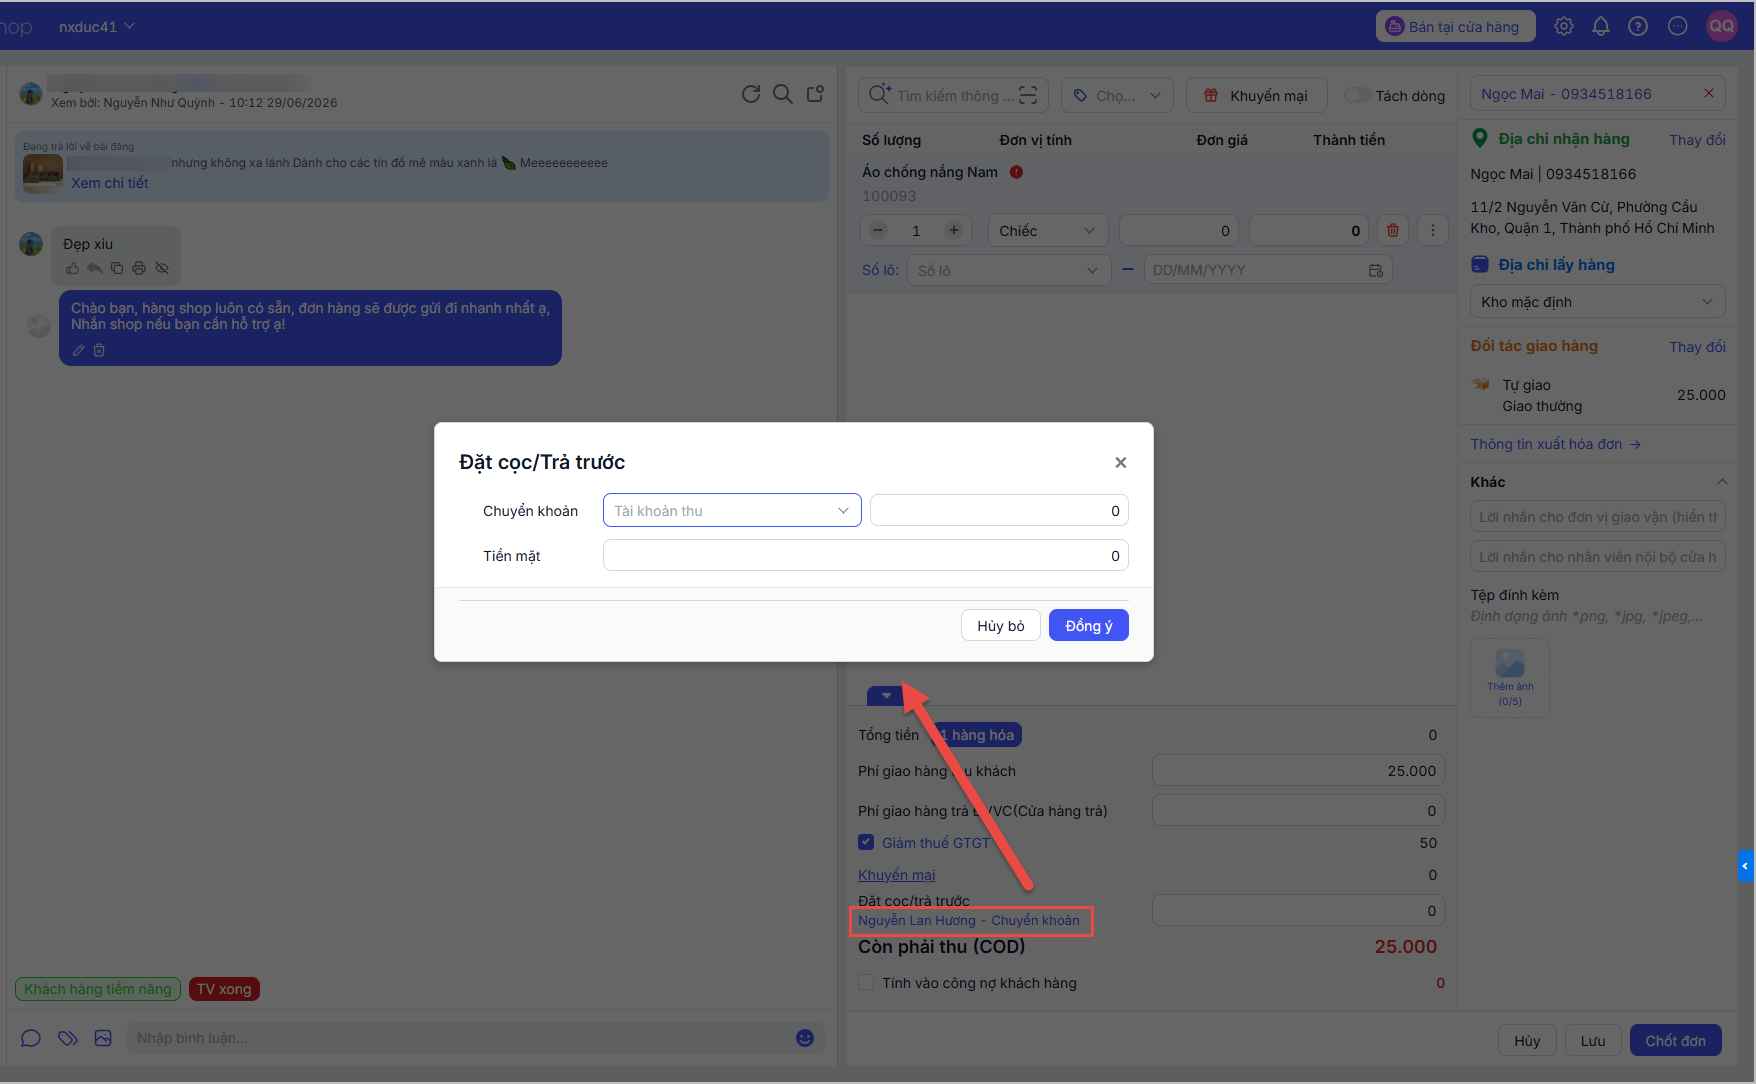Viewport: 1756px width, 1084px height.
Task: Open the search magnifier in chat header
Action: (x=783, y=94)
